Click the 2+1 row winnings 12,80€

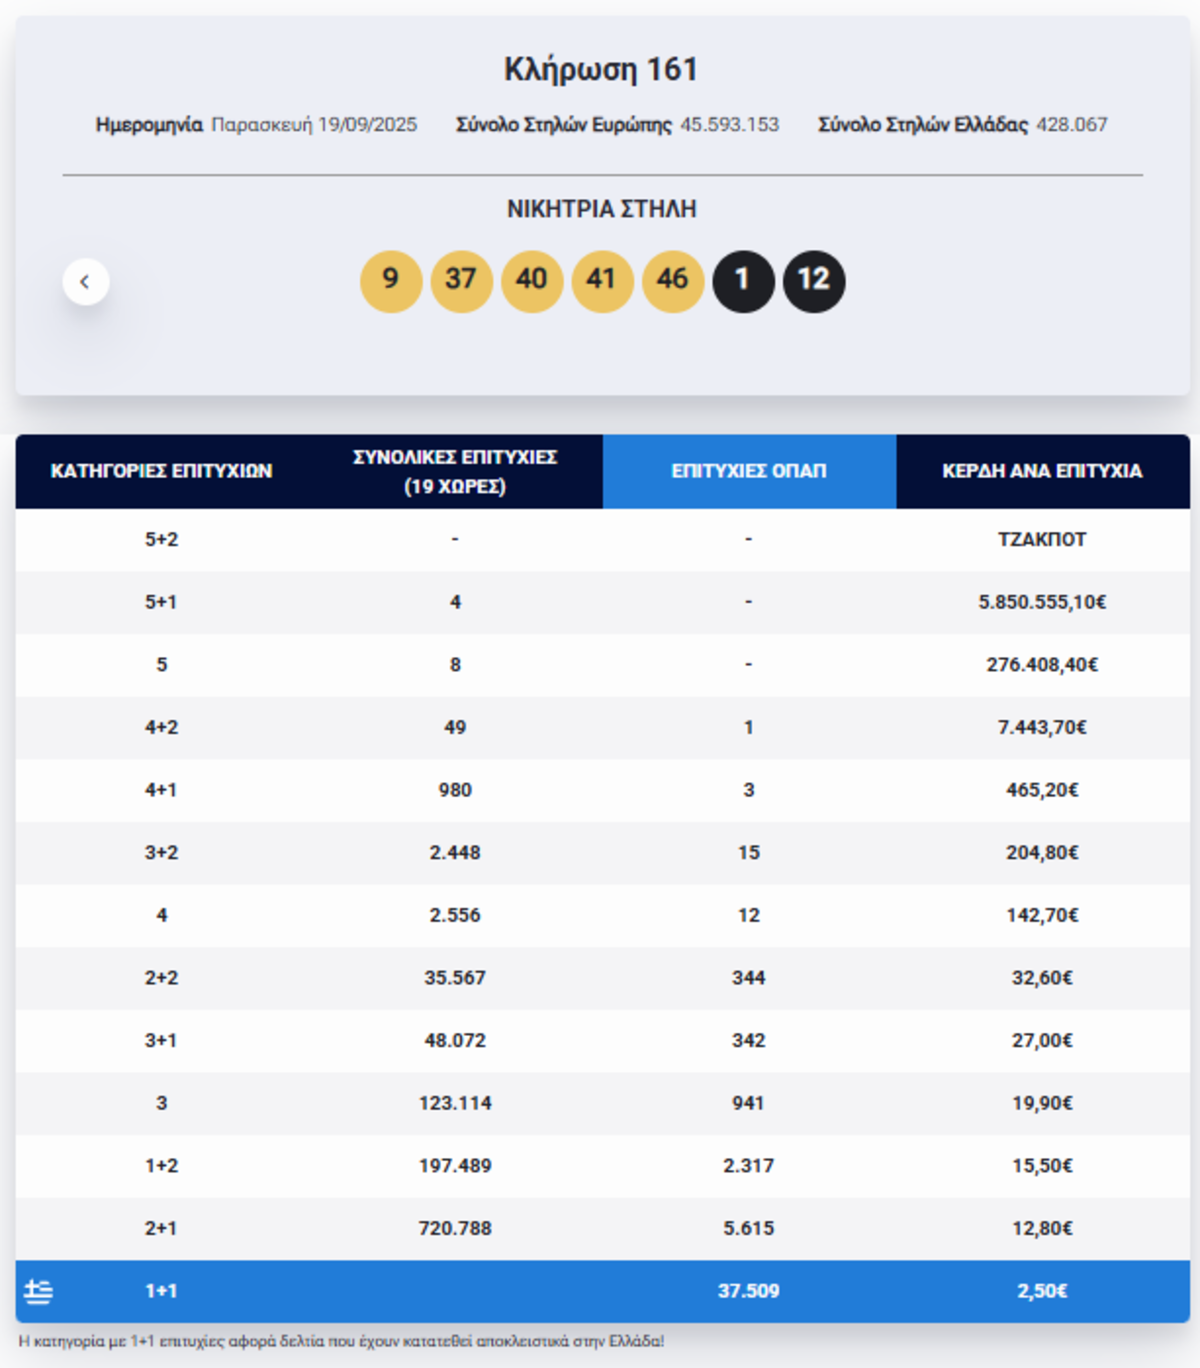[1042, 1228]
